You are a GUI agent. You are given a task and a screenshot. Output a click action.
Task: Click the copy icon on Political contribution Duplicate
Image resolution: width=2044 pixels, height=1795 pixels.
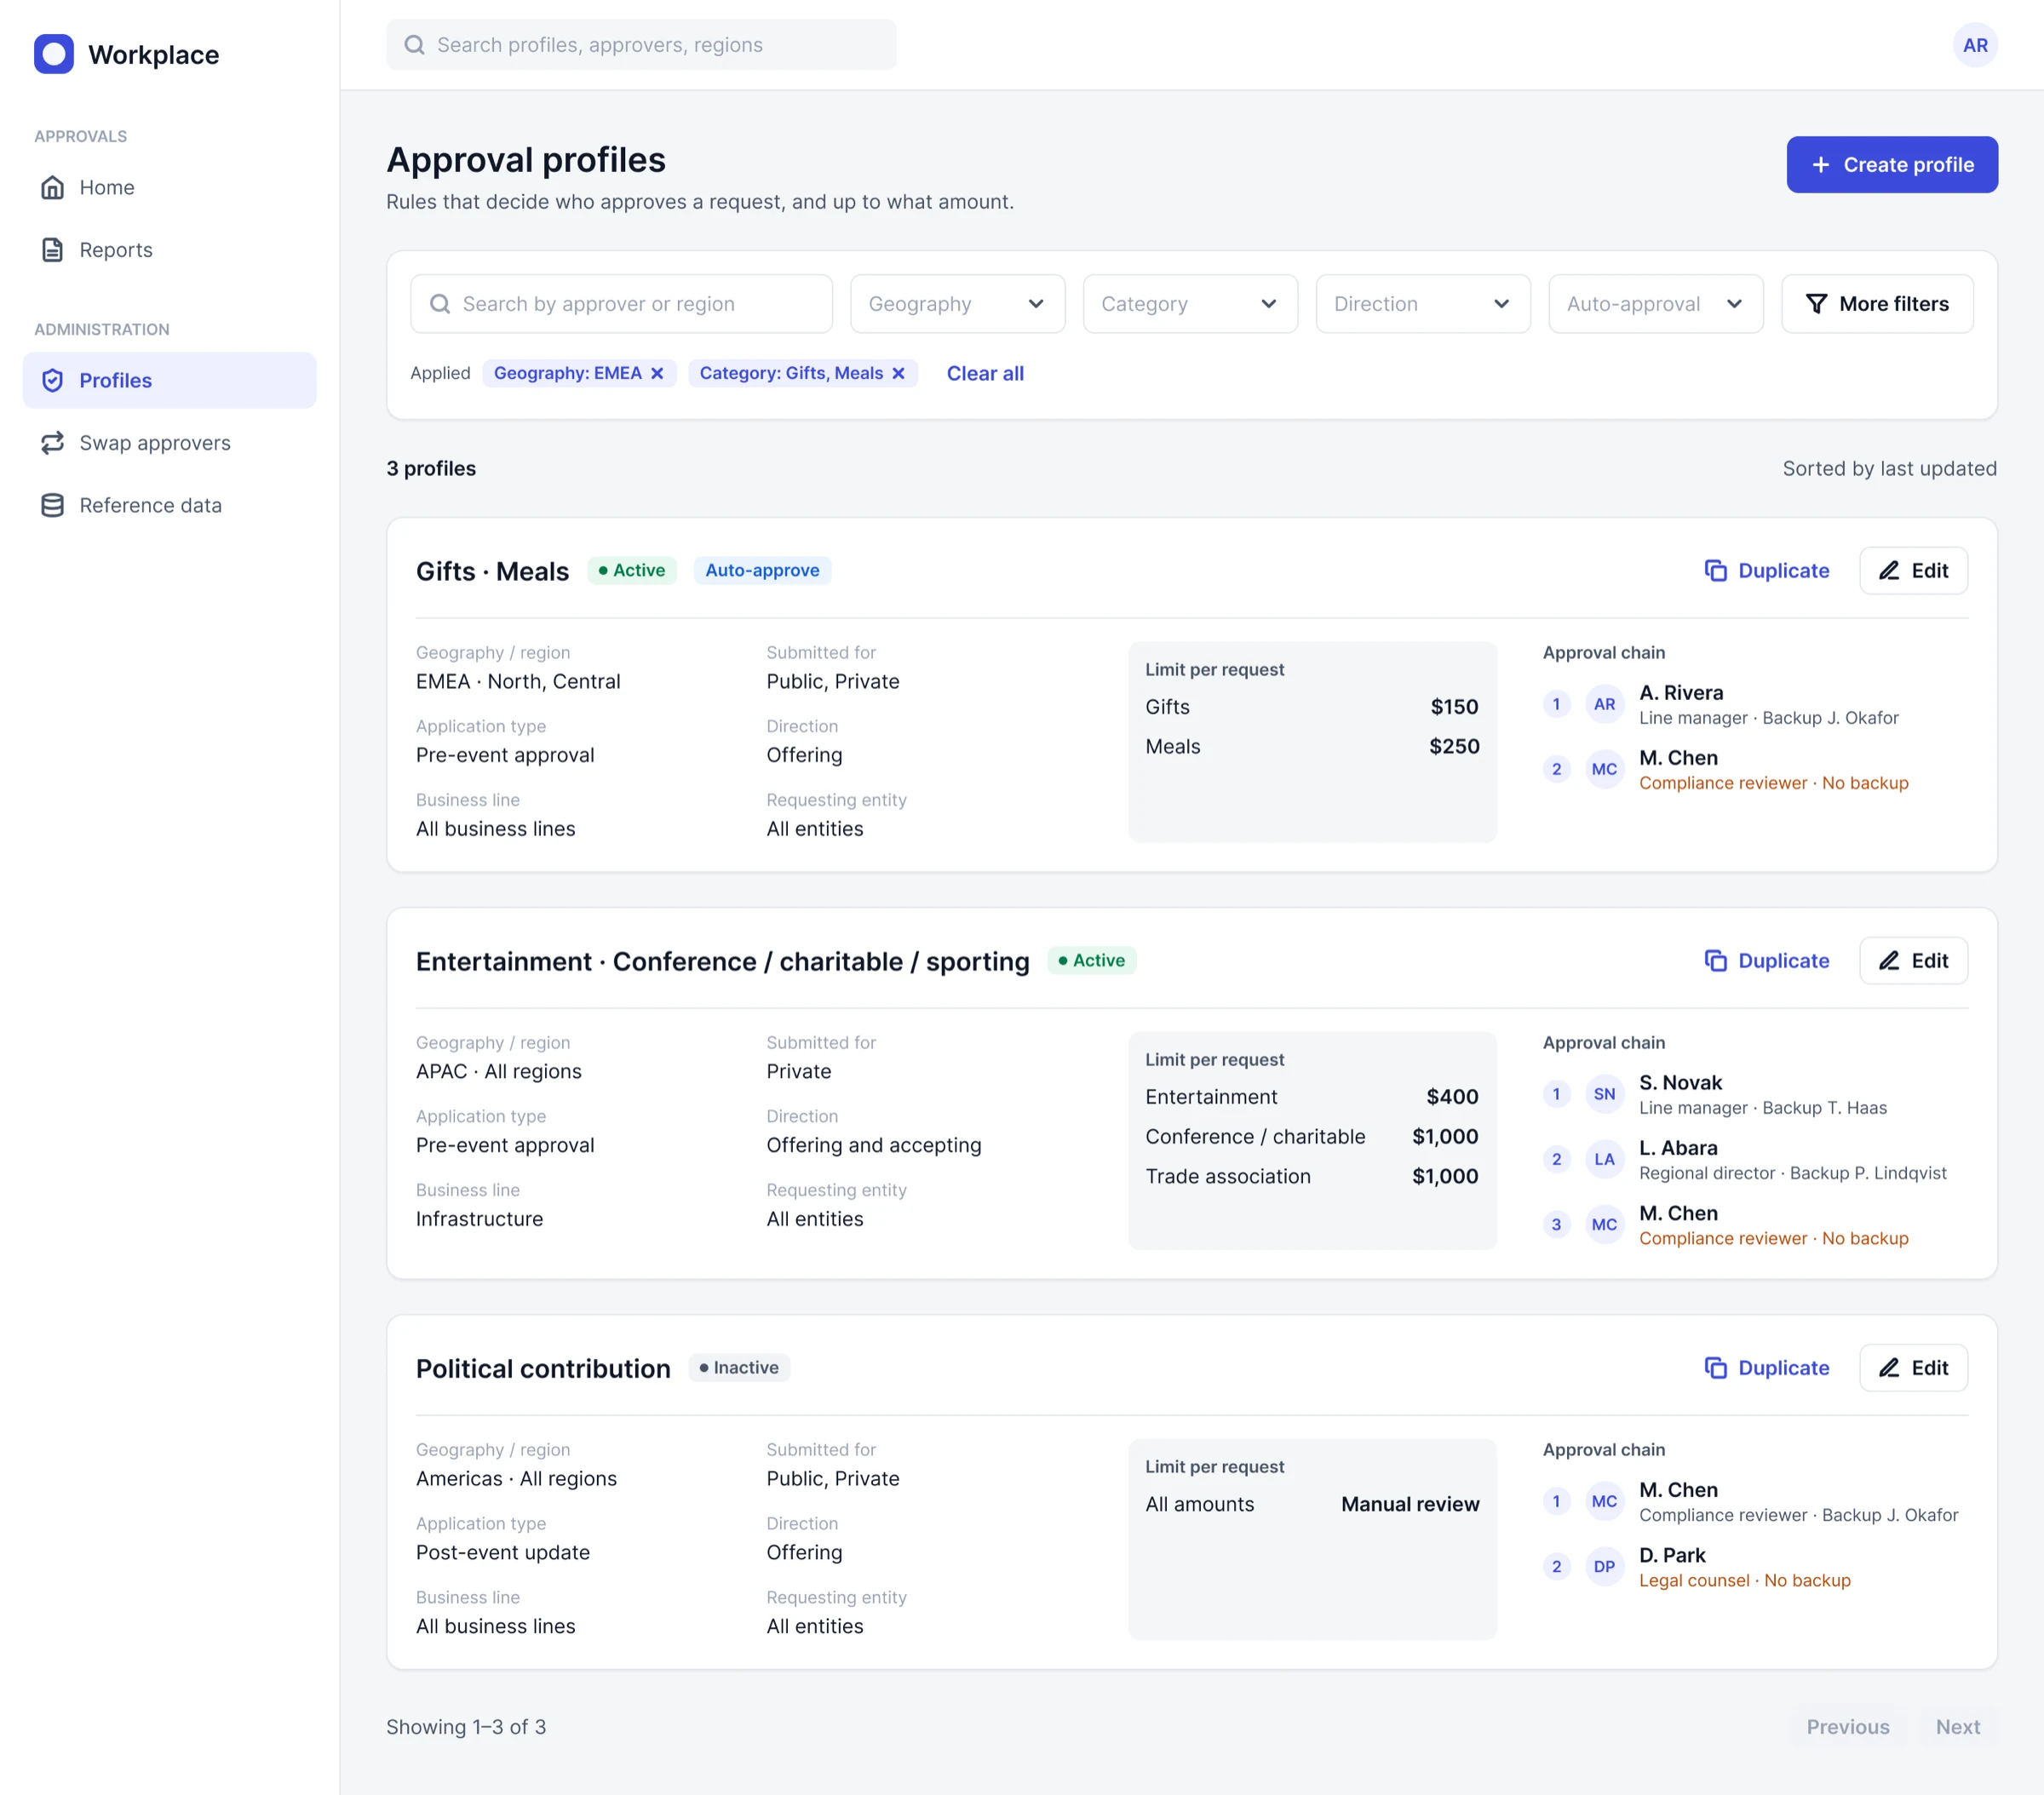(x=1716, y=1368)
